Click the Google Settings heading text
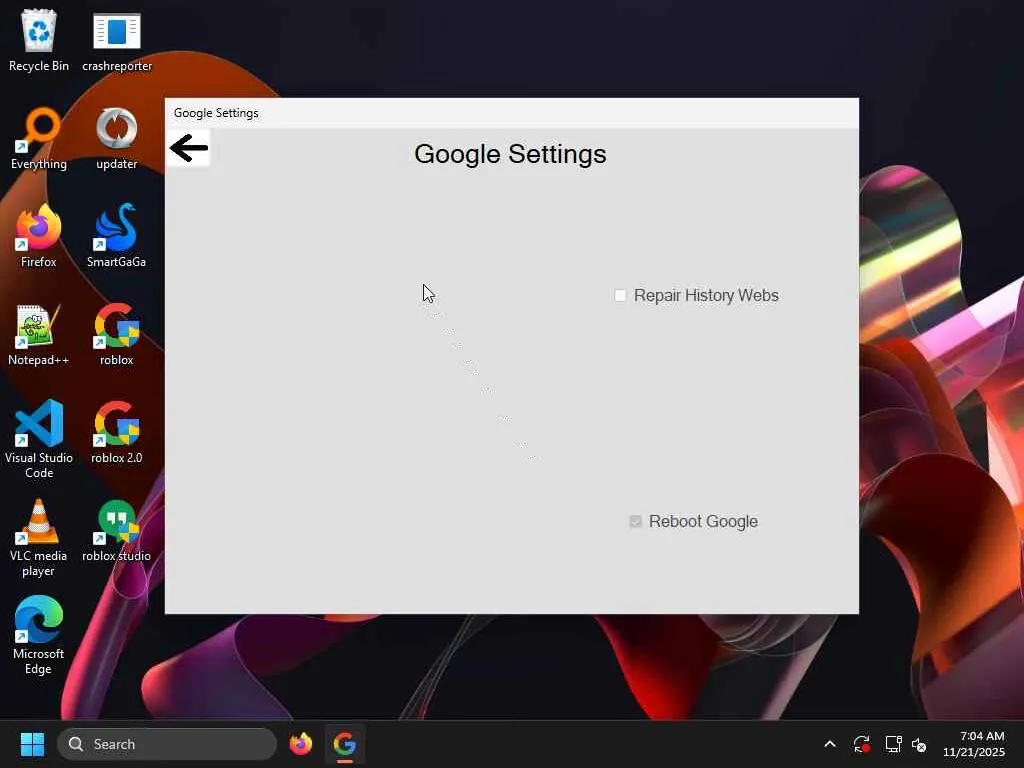 pyautogui.click(x=510, y=154)
